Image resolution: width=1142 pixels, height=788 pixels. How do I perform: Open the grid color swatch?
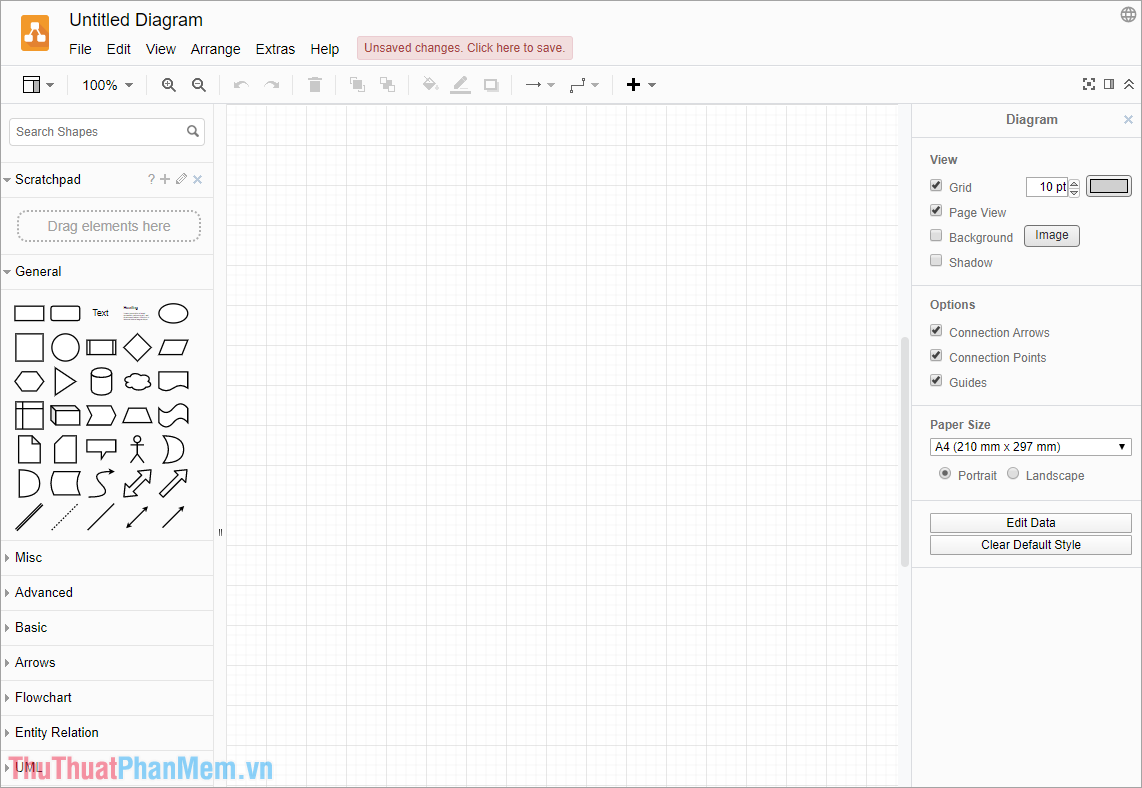click(x=1108, y=185)
